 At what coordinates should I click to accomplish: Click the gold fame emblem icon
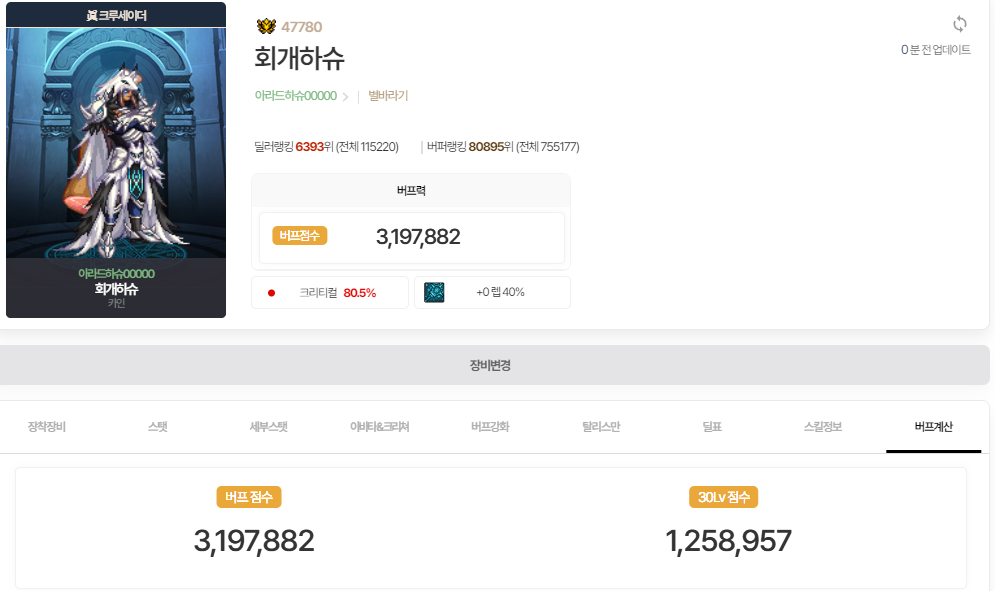[266, 26]
